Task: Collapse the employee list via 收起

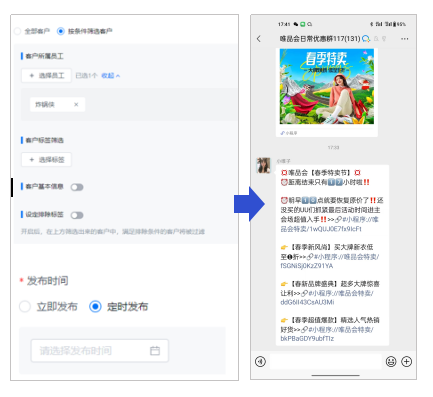Action: (x=111, y=76)
